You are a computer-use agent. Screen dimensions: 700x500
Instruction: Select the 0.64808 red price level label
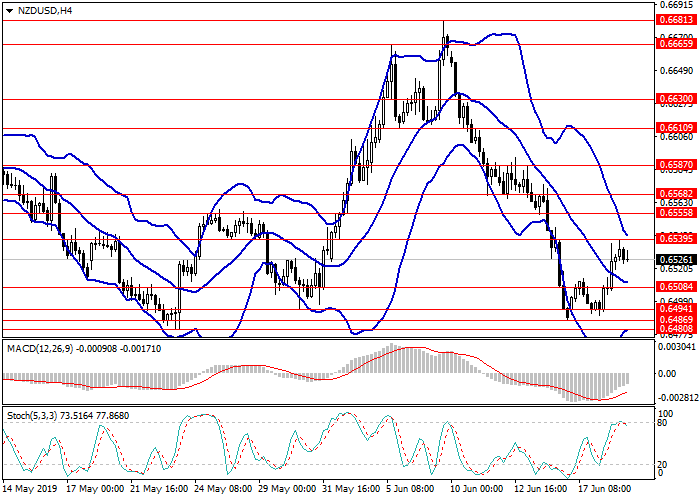tap(676, 329)
